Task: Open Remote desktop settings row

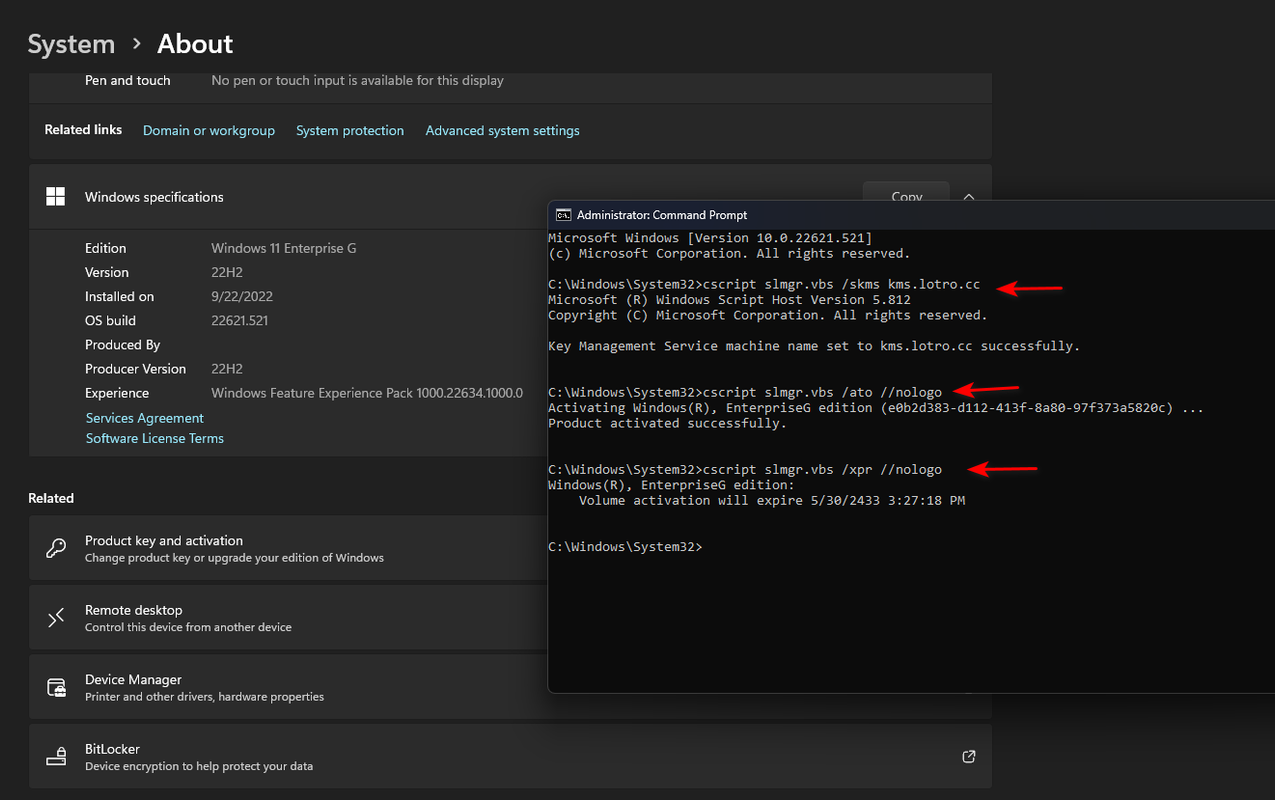Action: point(289,618)
